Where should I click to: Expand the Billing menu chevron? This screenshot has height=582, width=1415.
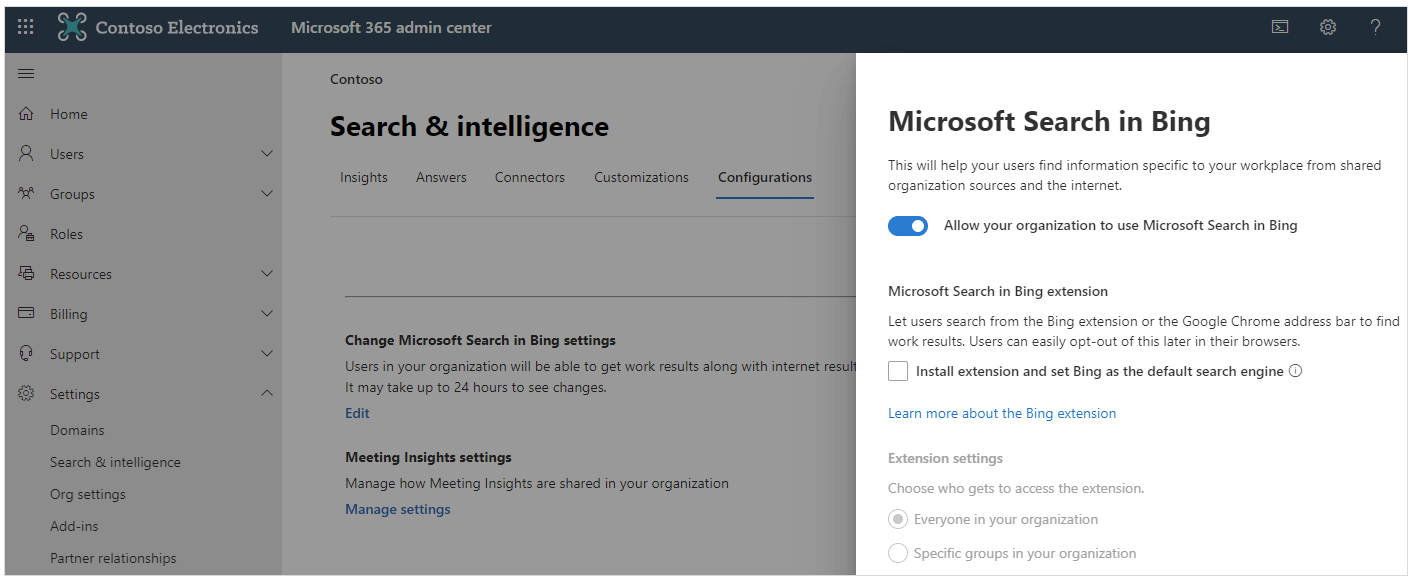pos(267,314)
